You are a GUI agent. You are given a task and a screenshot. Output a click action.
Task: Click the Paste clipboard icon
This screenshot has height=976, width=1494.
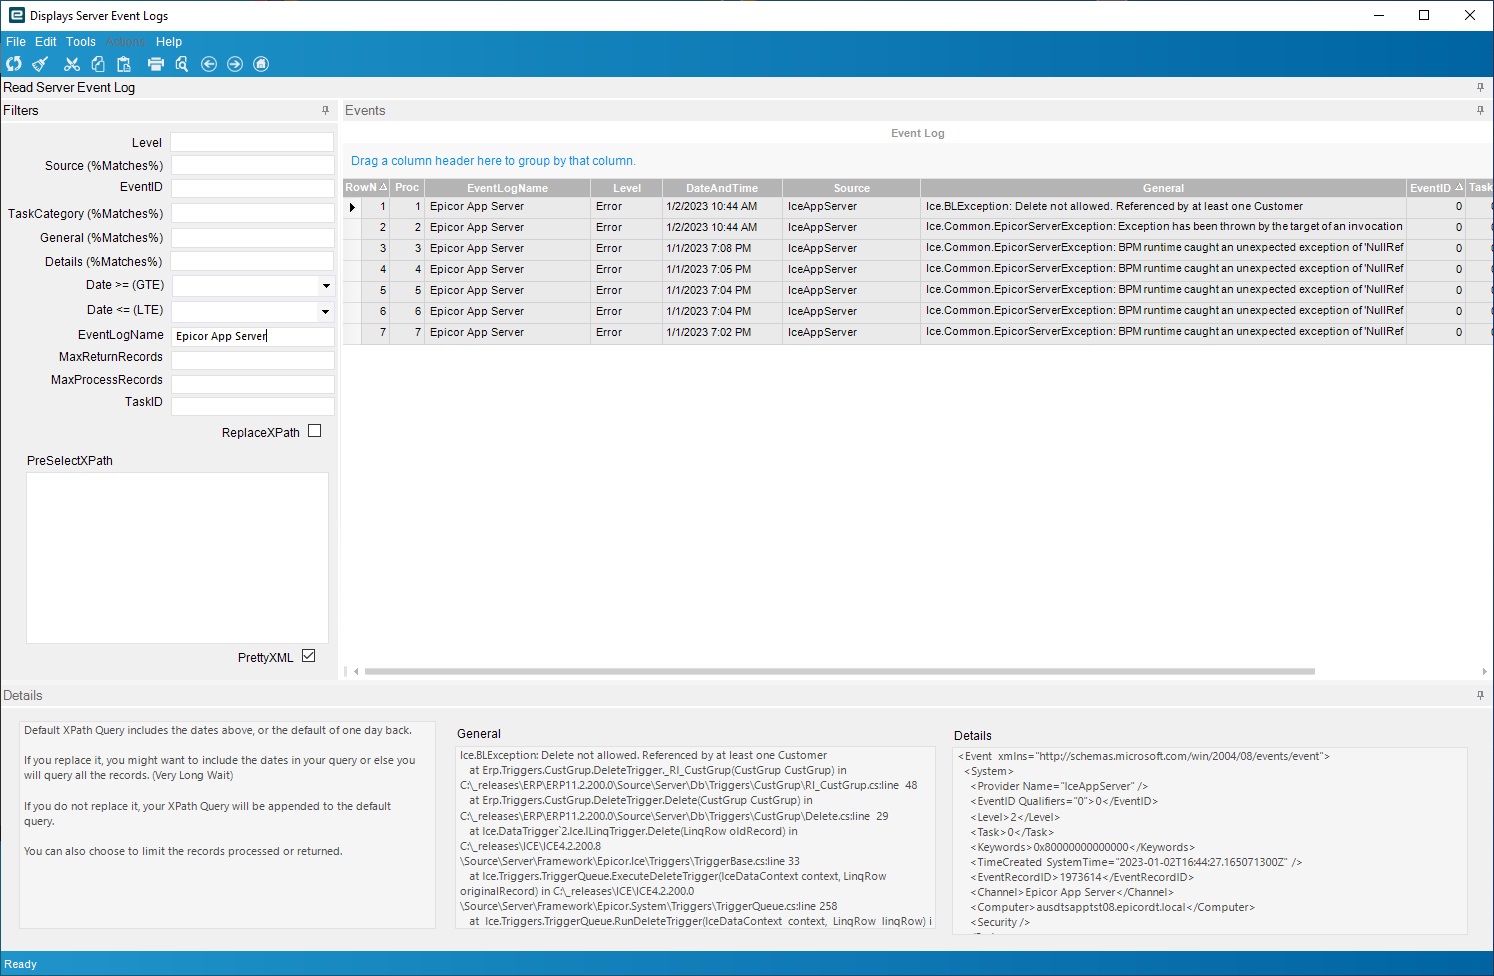point(124,64)
